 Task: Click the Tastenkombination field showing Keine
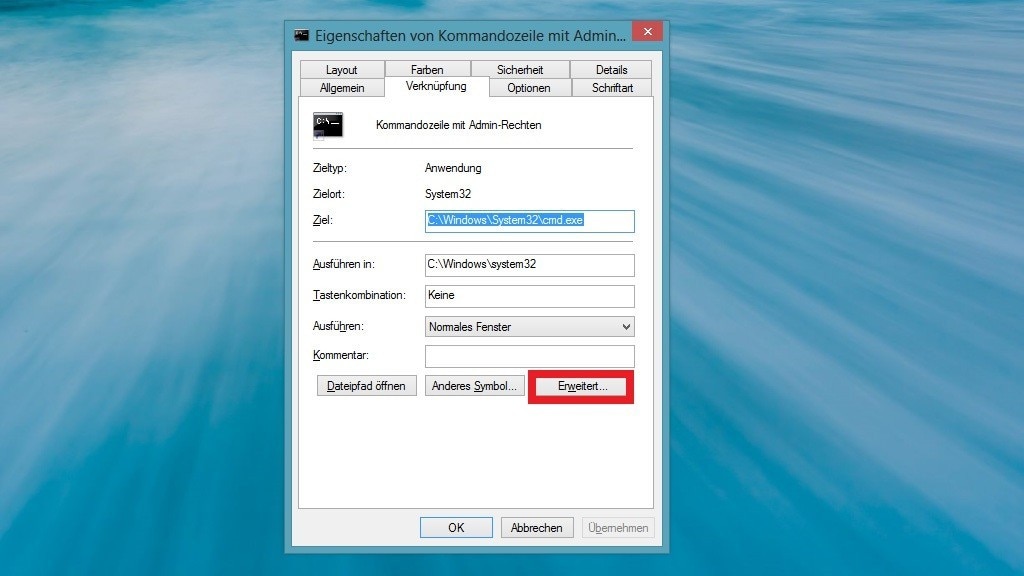click(528, 296)
